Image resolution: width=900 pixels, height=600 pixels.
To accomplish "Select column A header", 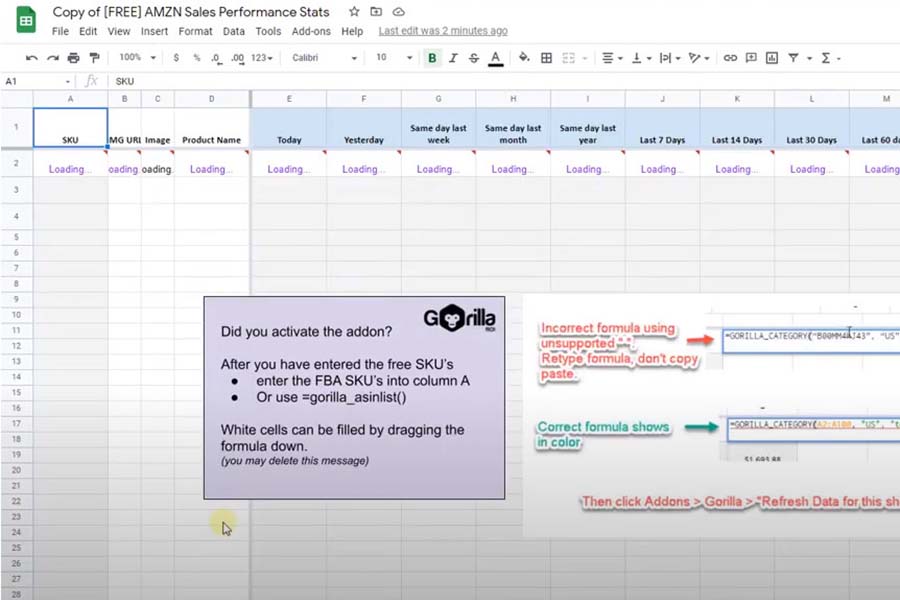I will click(x=70, y=99).
